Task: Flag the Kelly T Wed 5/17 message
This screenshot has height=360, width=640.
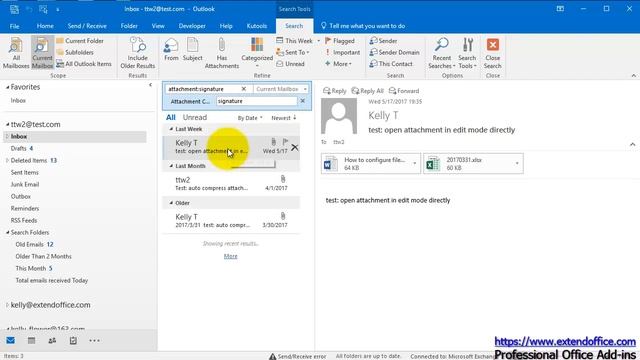Action: click(x=285, y=142)
